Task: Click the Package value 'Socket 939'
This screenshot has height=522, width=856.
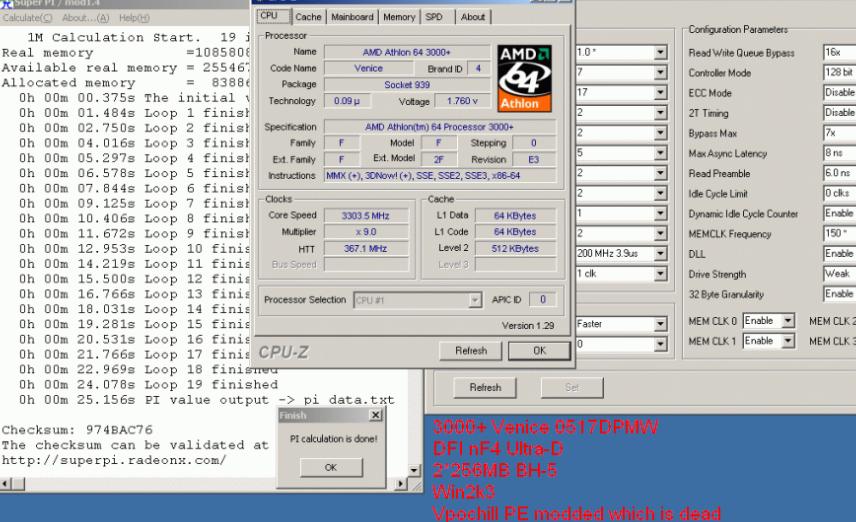Action: tap(407, 85)
